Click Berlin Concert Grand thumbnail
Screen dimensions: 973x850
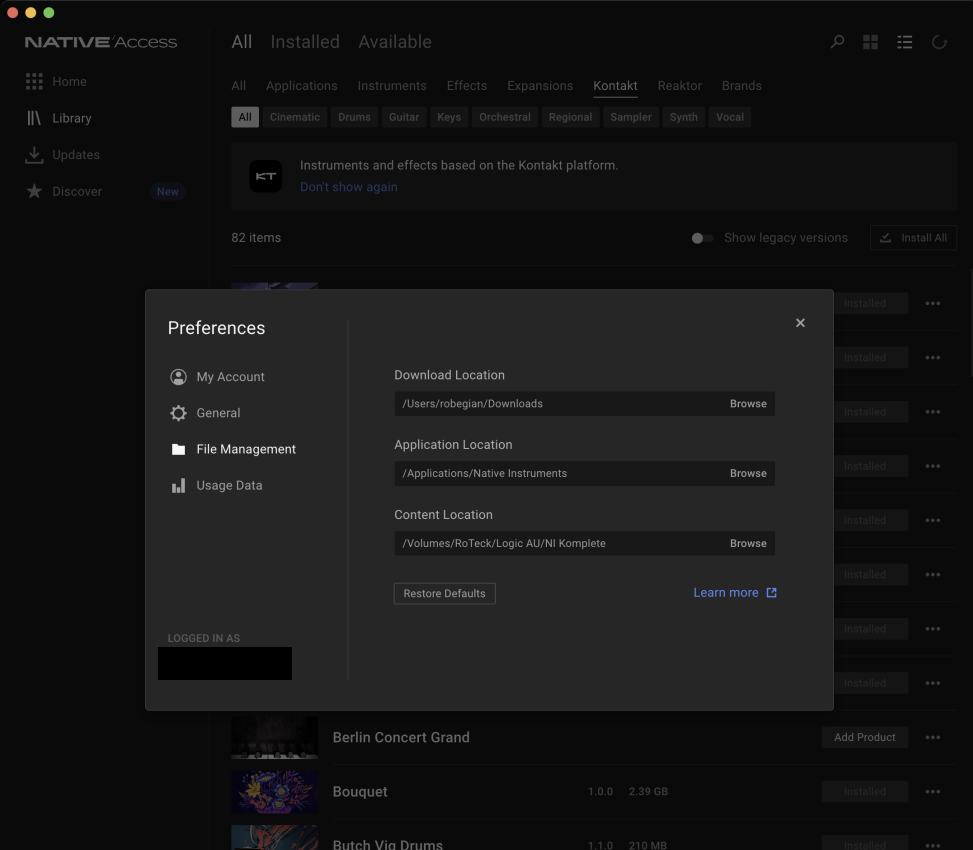coord(274,737)
